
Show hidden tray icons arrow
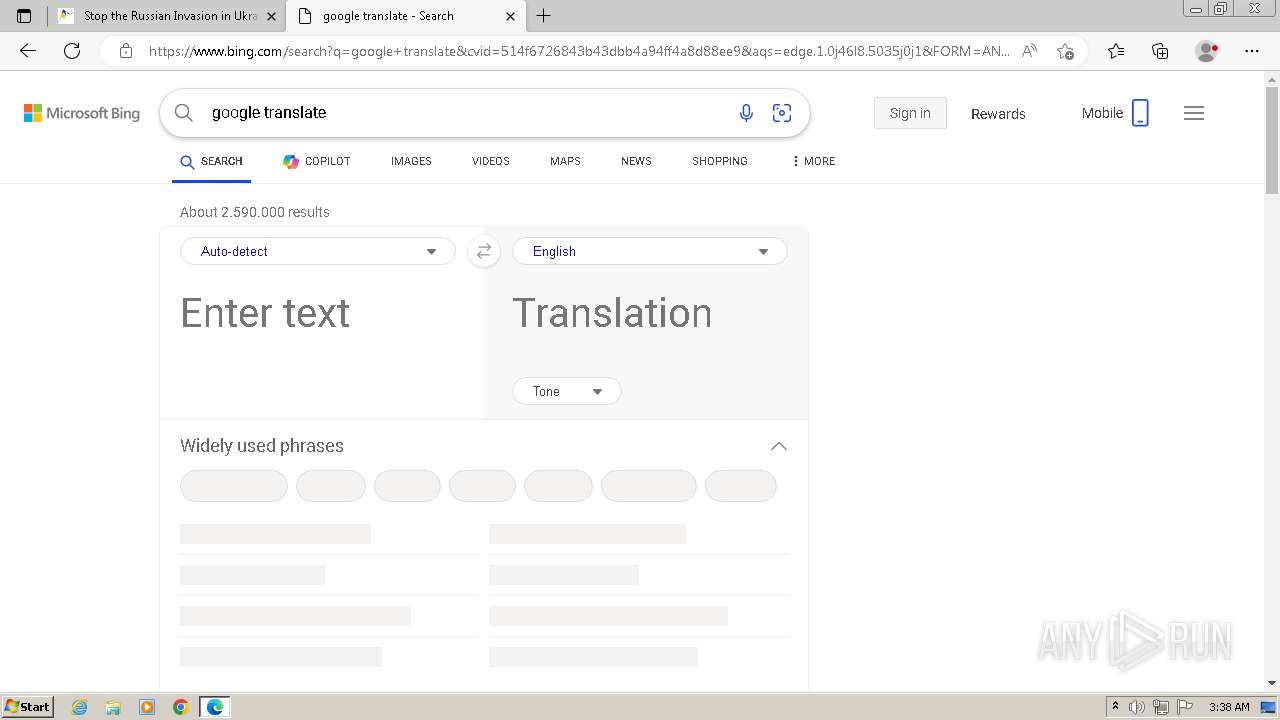pyautogui.click(x=1115, y=707)
